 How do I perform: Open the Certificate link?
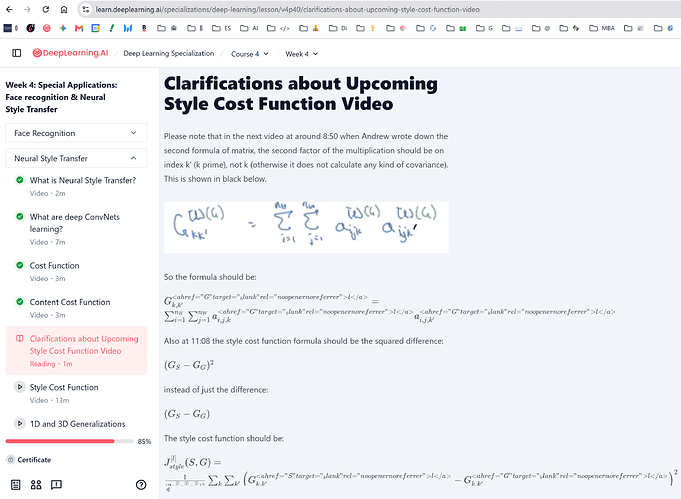34,459
